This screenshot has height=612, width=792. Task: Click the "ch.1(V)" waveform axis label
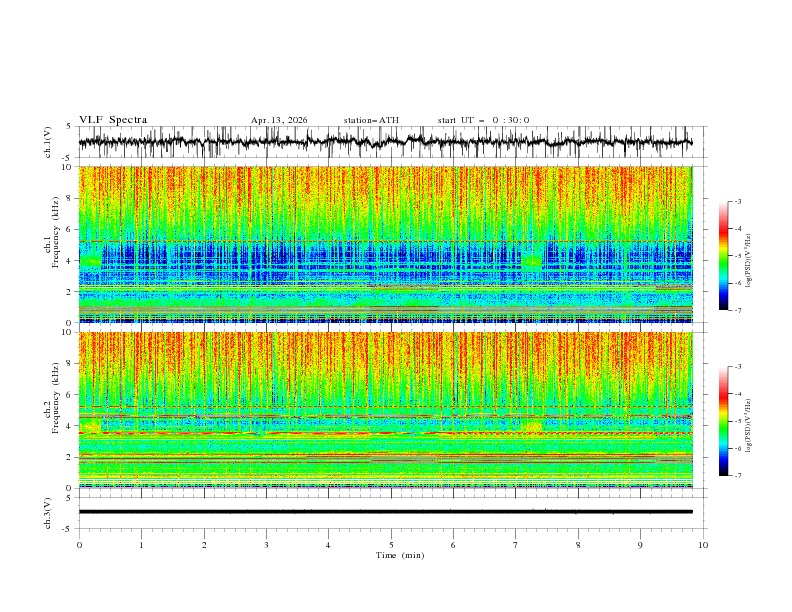pos(48,142)
